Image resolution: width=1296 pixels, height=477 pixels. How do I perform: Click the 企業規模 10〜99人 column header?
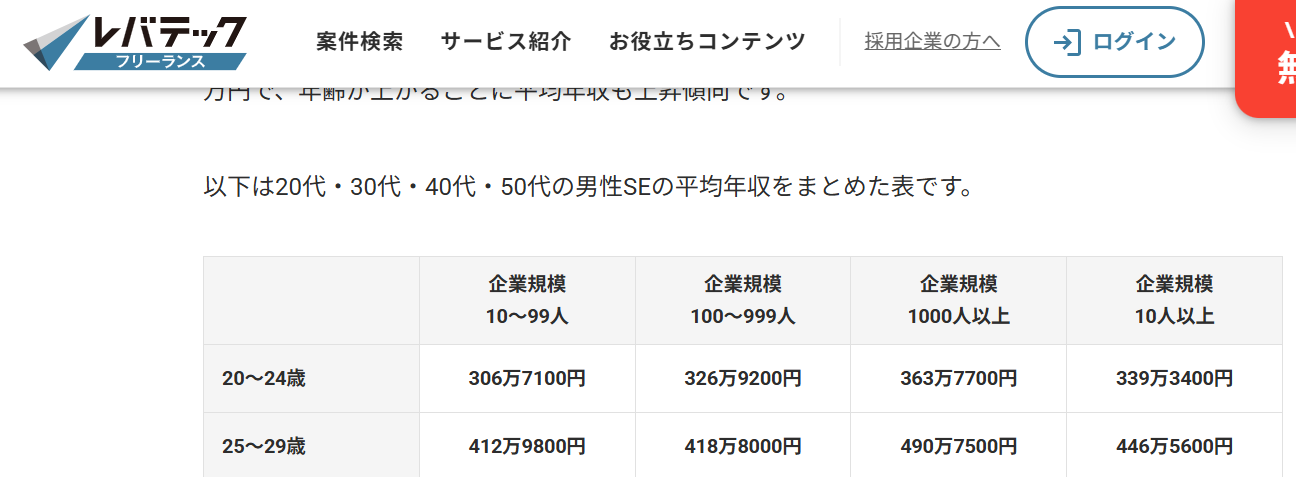[527, 300]
